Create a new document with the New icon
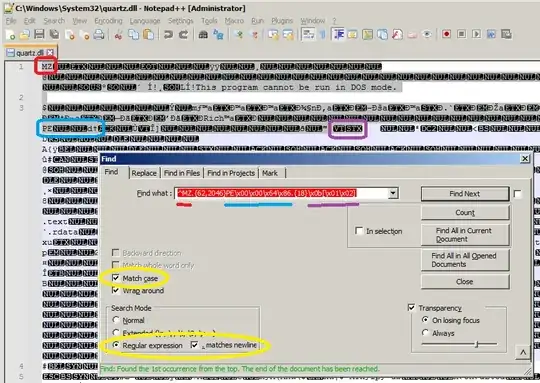540x383 pixels. coord(10,34)
